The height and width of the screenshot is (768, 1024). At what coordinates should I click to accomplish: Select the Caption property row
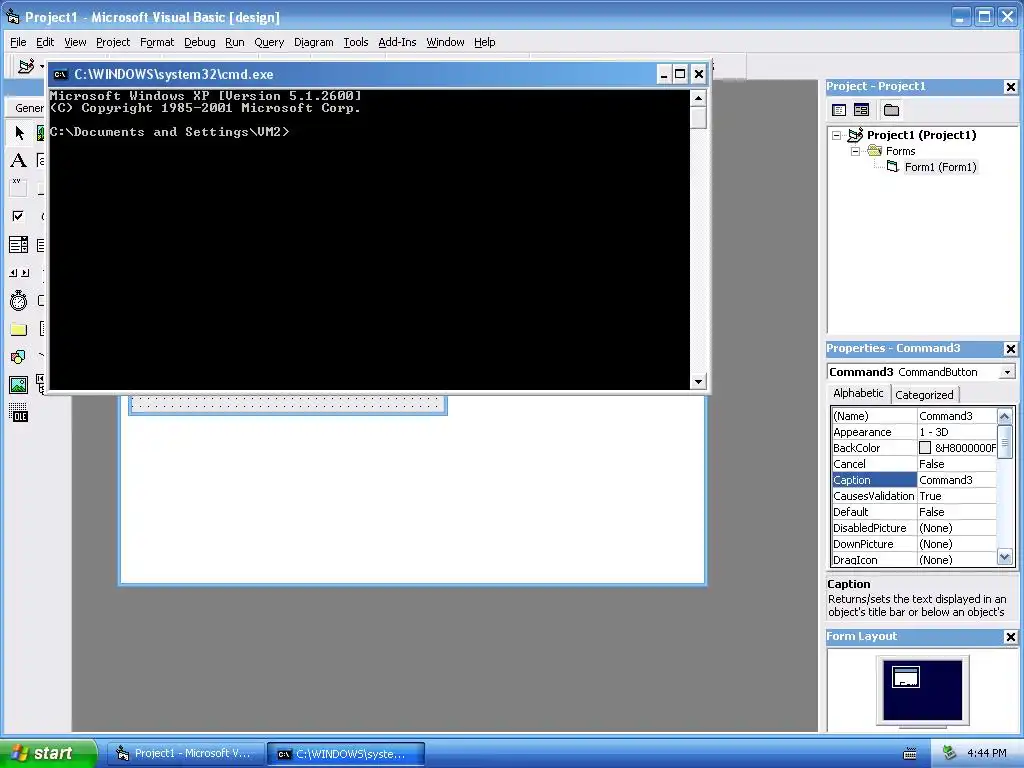tap(914, 480)
